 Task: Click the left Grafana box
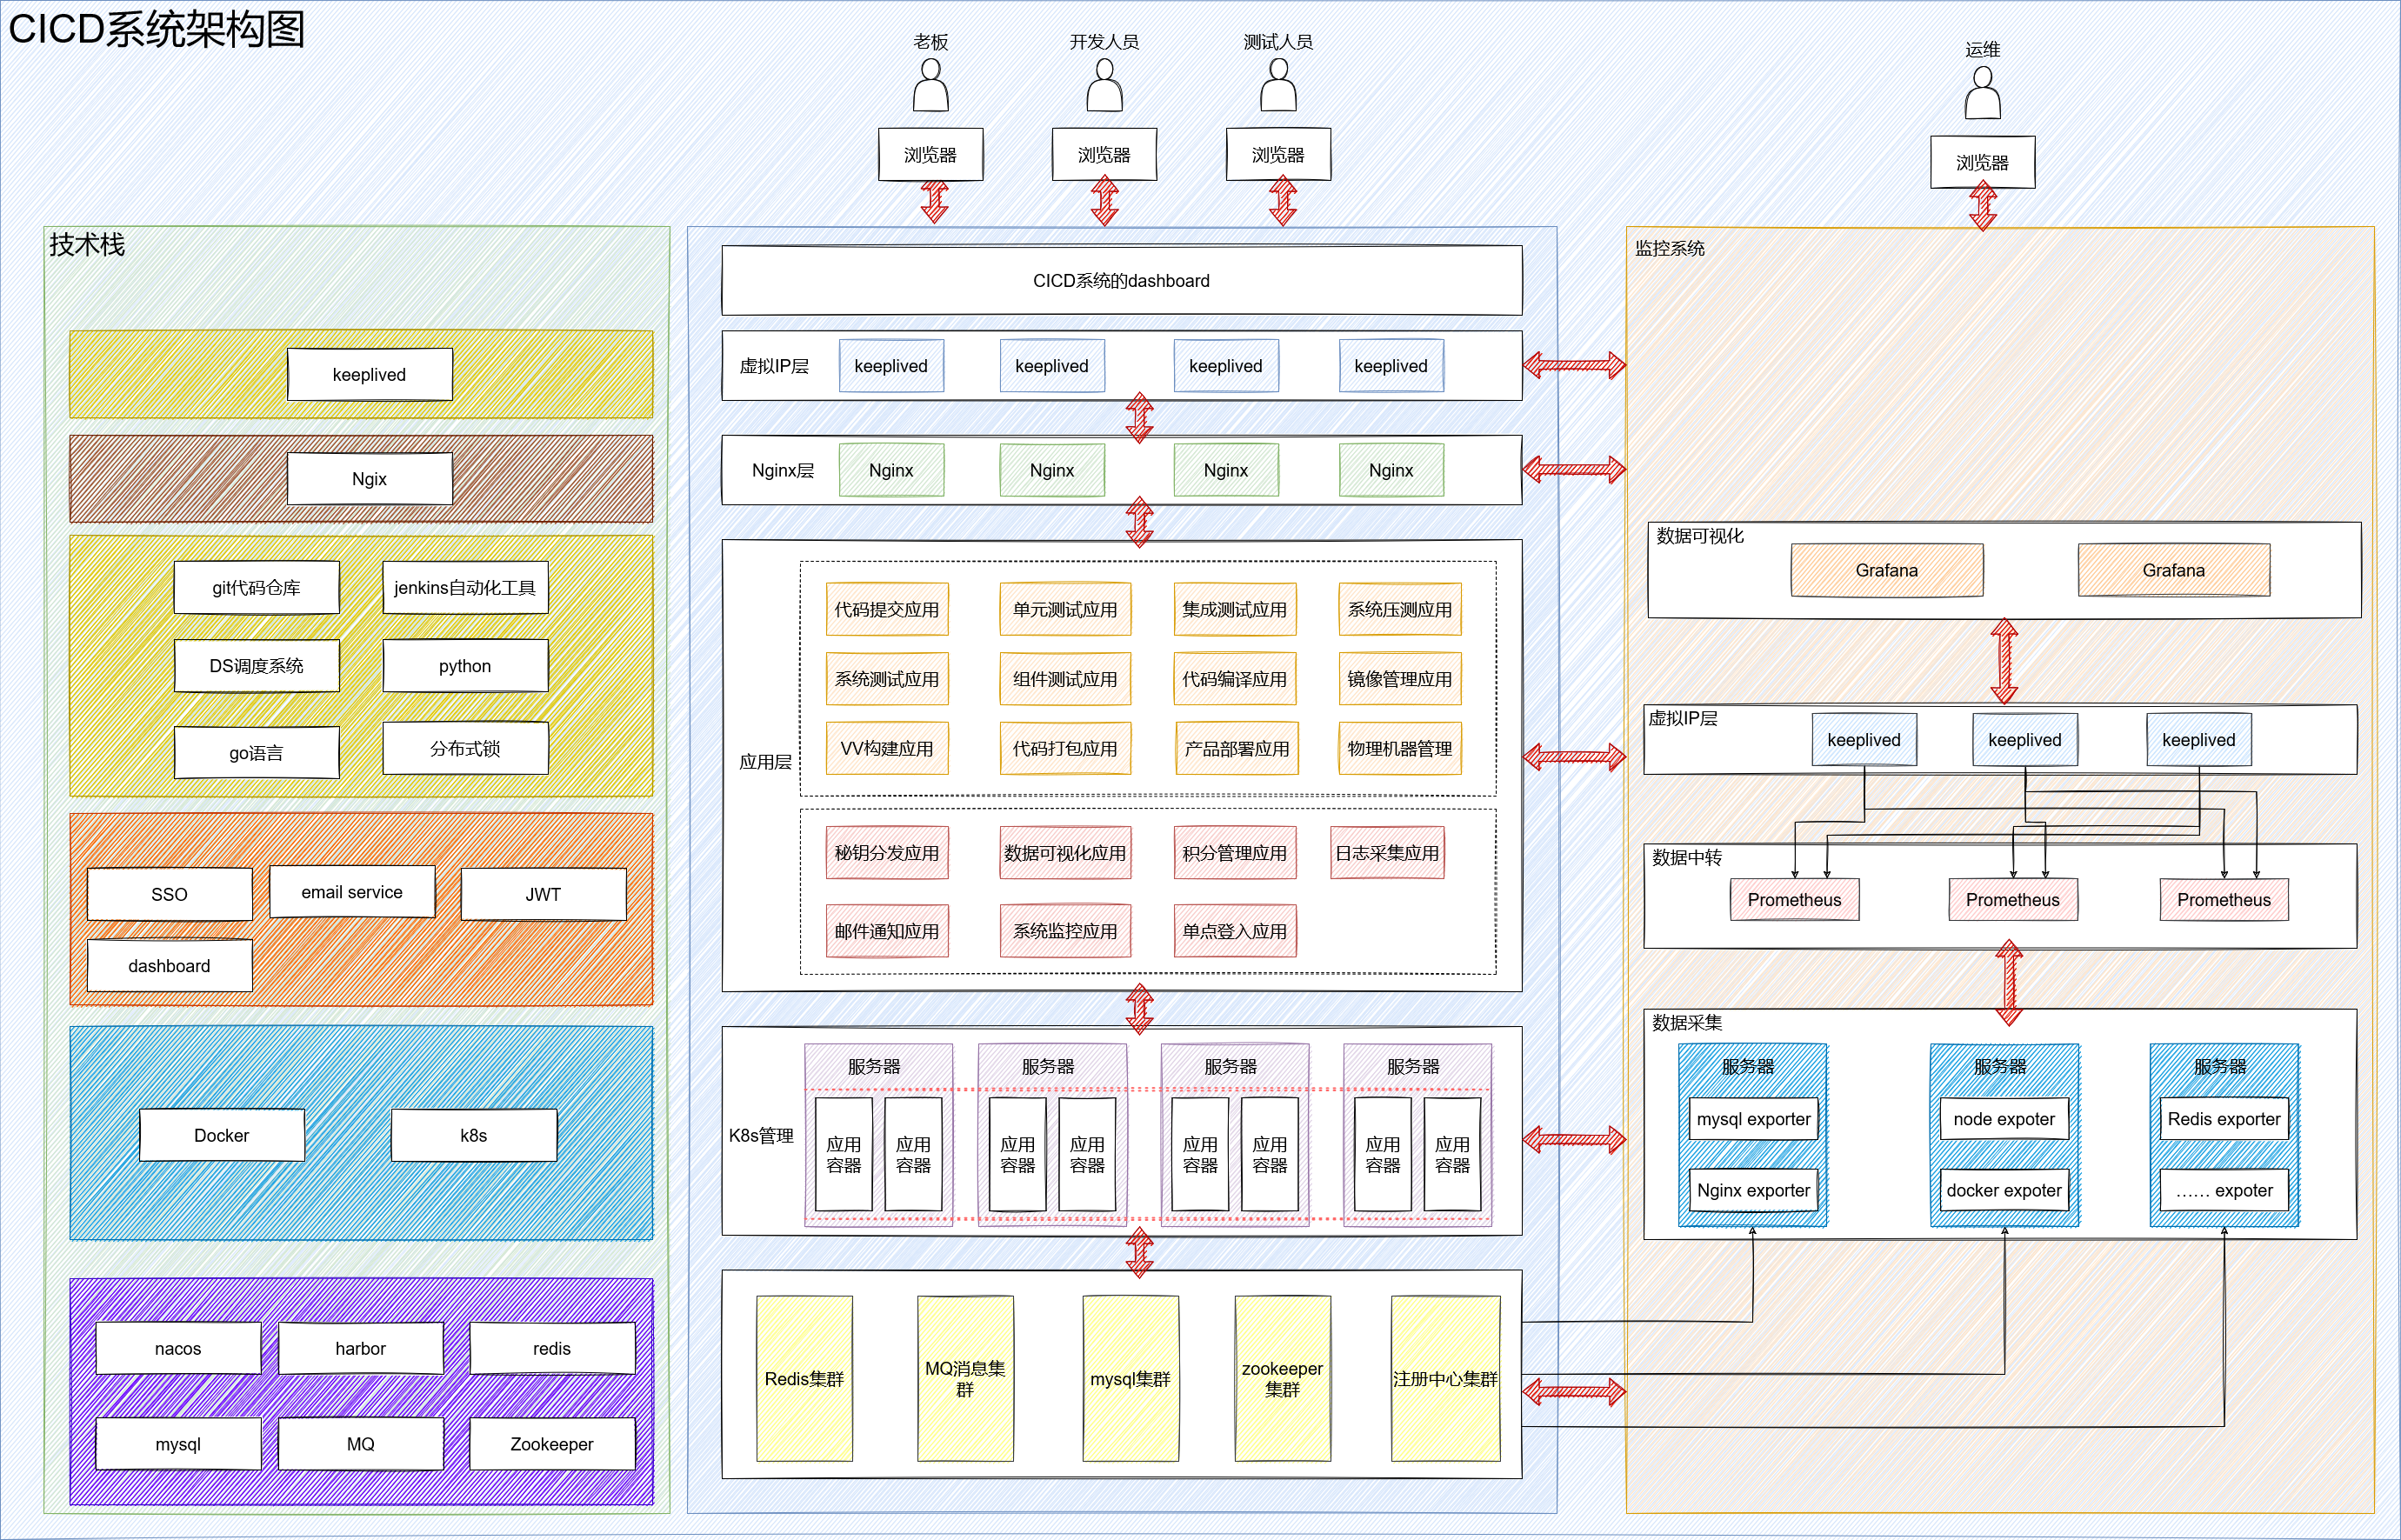pyautogui.click(x=1887, y=570)
